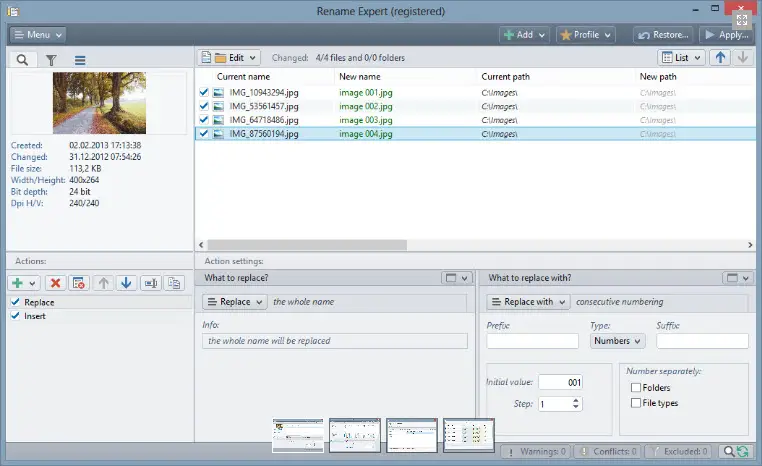The image size is (762, 466).
Task: Open the filter funnel tab
Action: tap(51, 60)
